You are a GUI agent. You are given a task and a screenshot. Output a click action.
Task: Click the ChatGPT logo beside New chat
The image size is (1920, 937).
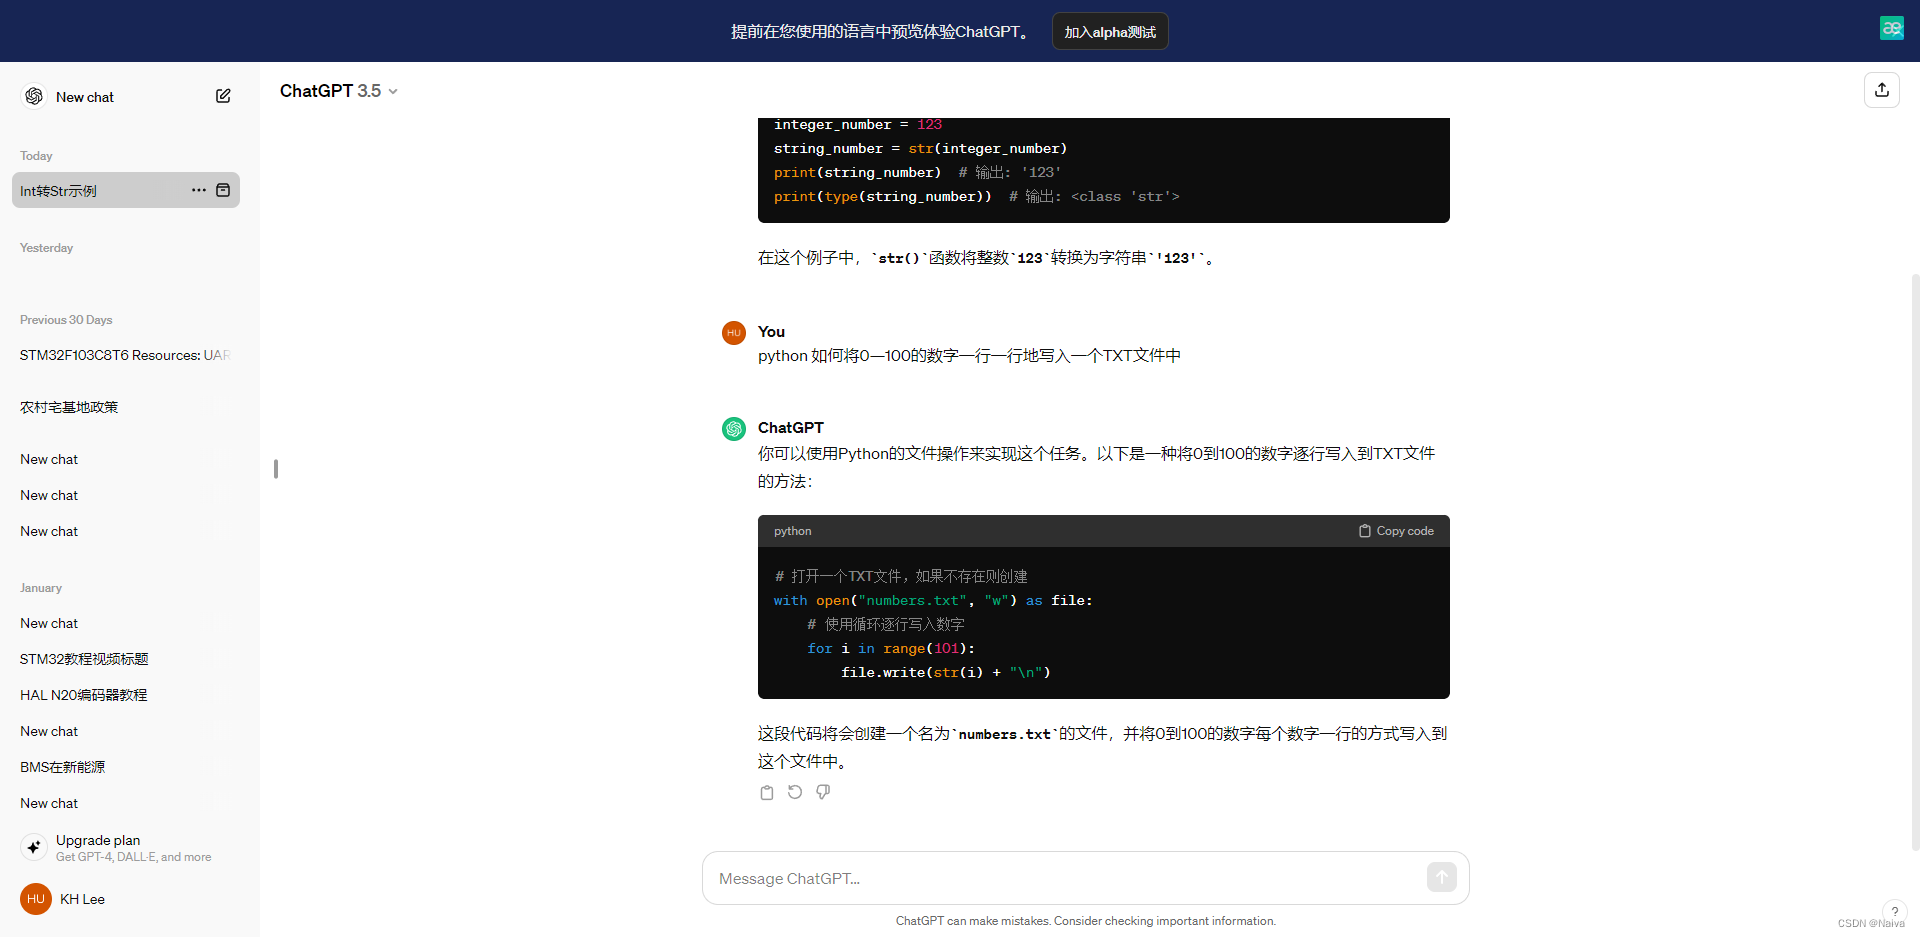pos(34,96)
